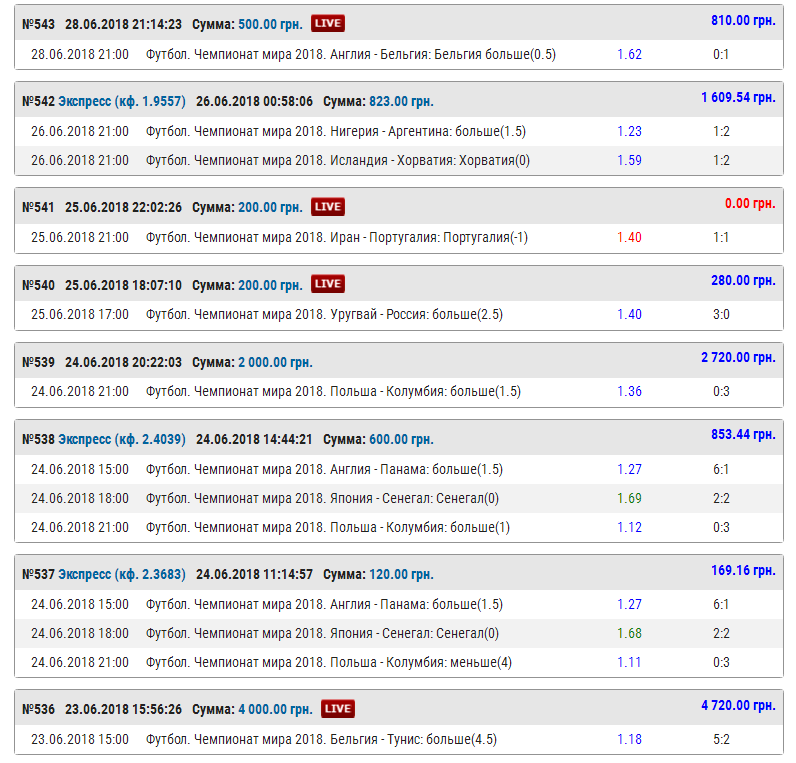Click the 853.44 грн. payout

pos(743,434)
